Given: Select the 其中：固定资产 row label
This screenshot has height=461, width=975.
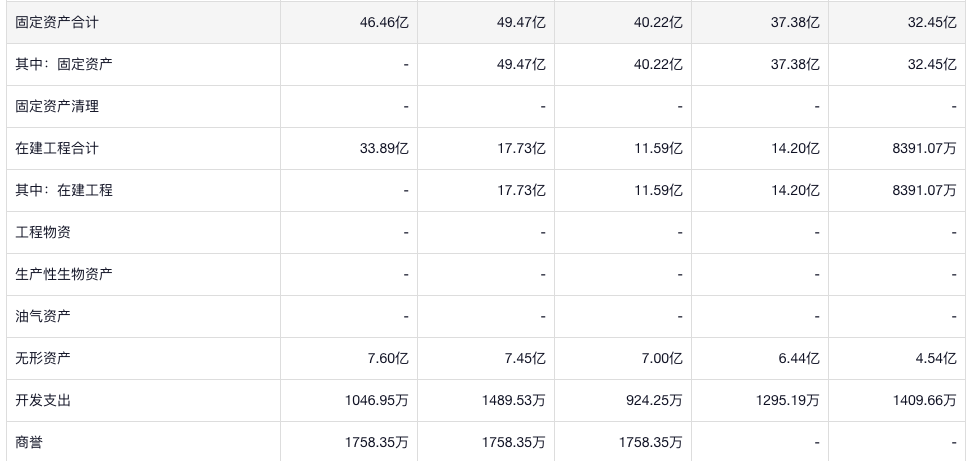Looking at the screenshot, I should 64,64.
